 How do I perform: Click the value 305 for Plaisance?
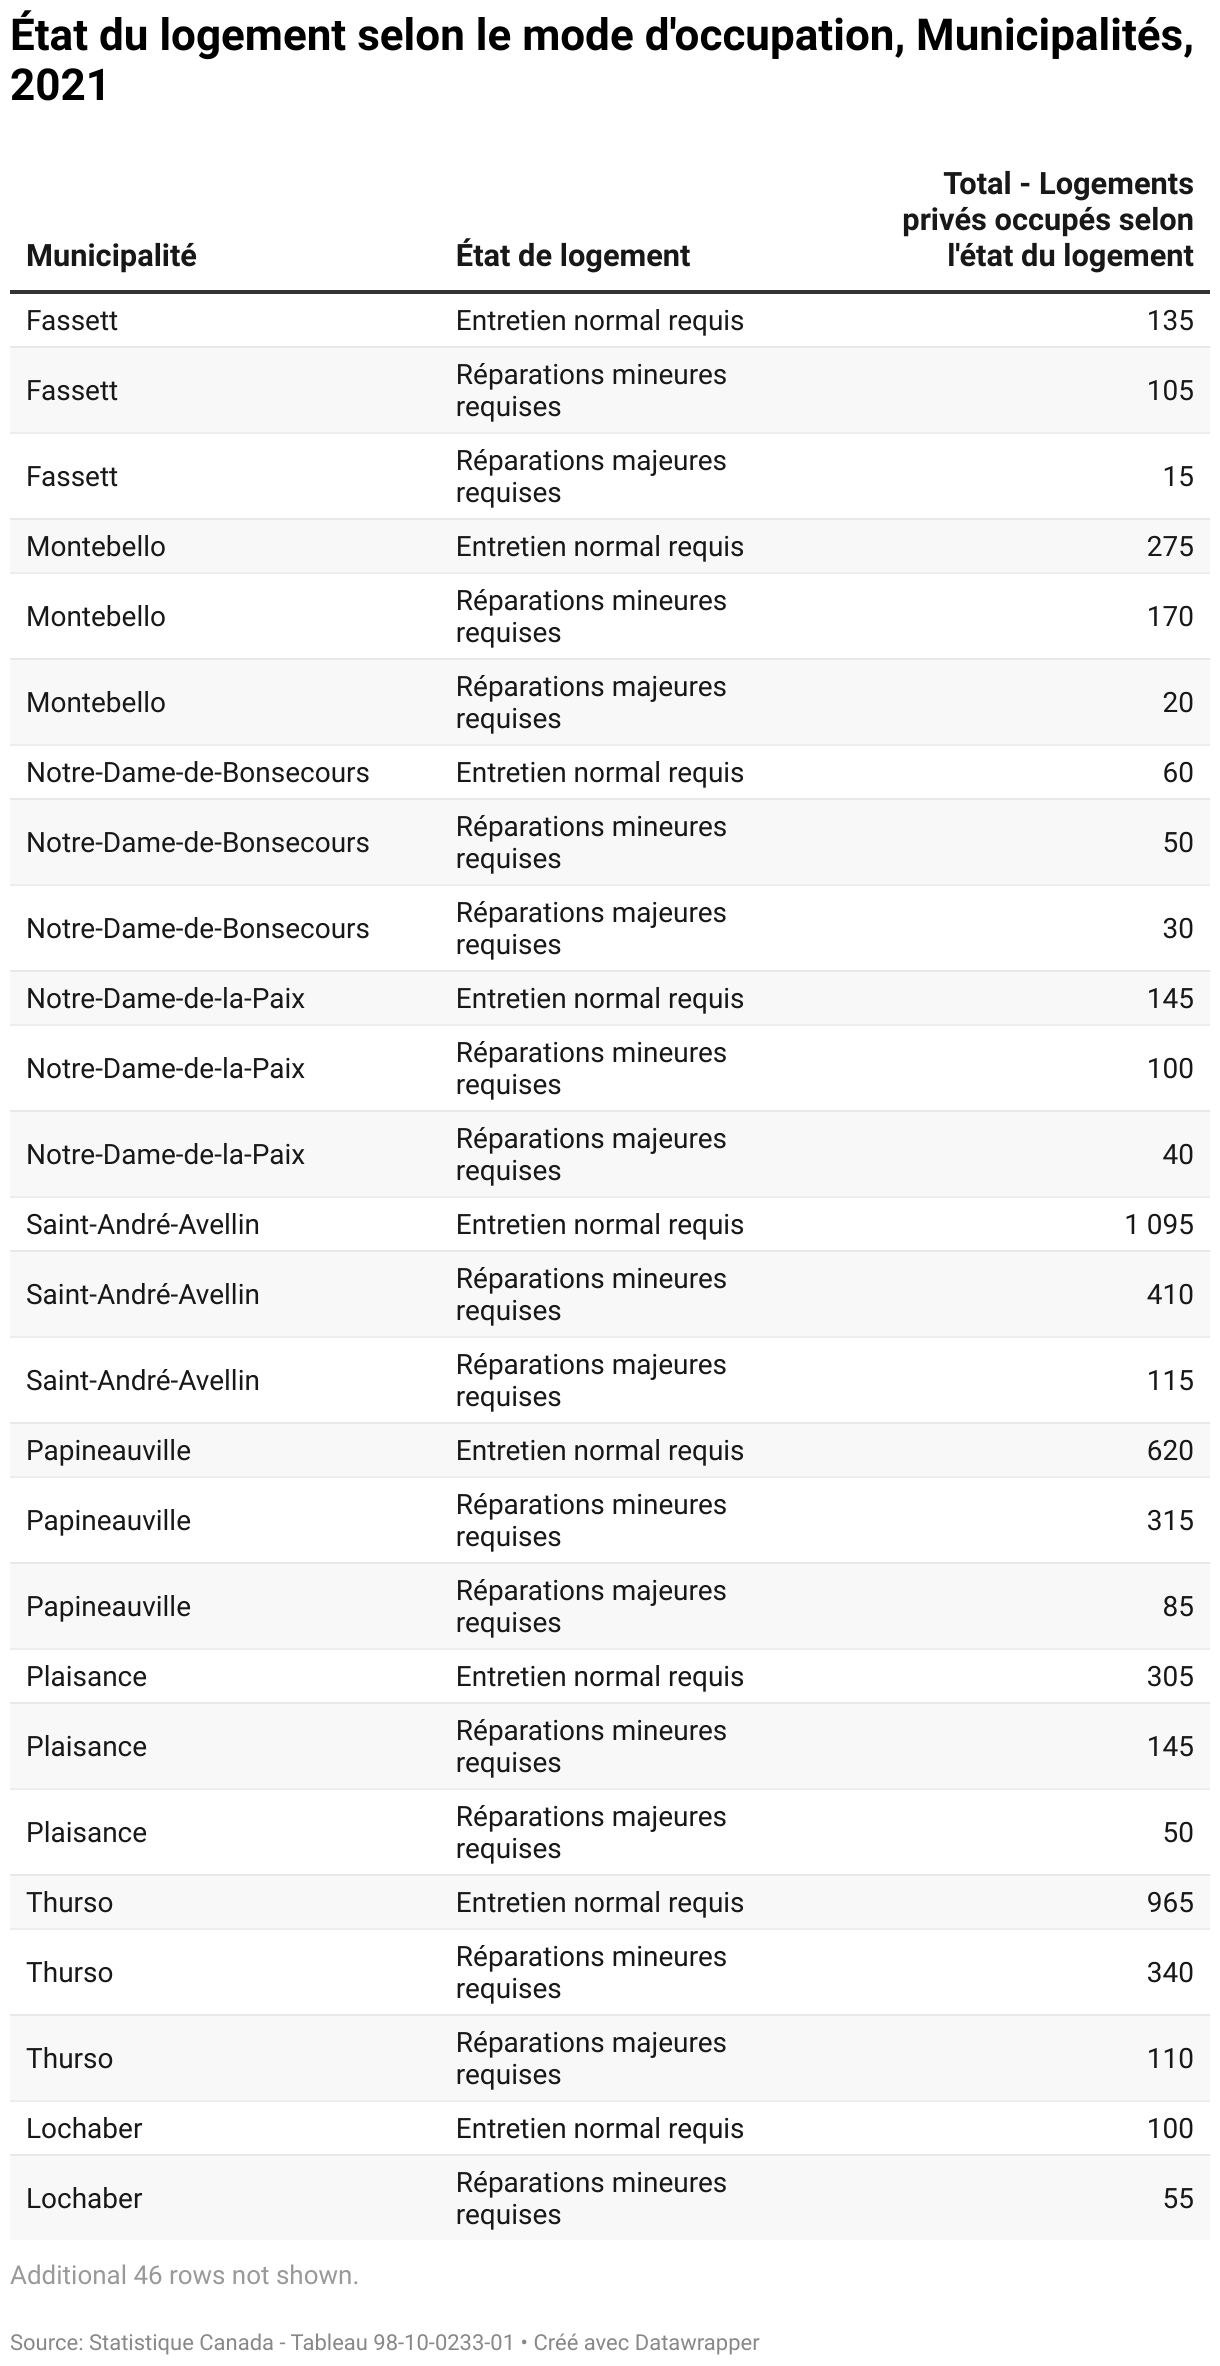(x=1170, y=1676)
